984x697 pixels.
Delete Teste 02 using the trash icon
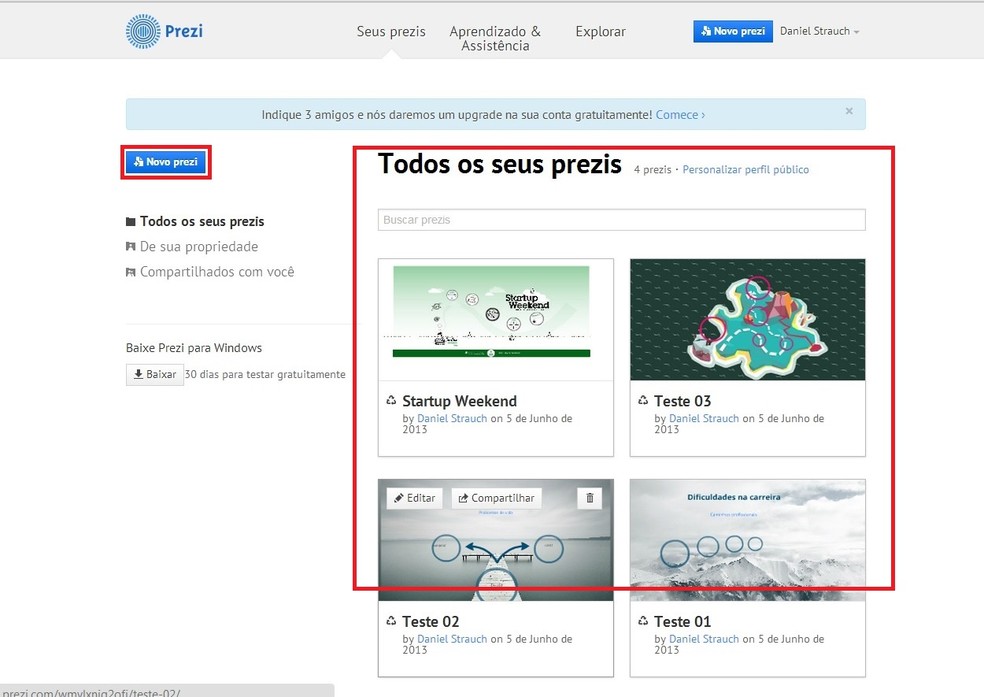point(589,497)
